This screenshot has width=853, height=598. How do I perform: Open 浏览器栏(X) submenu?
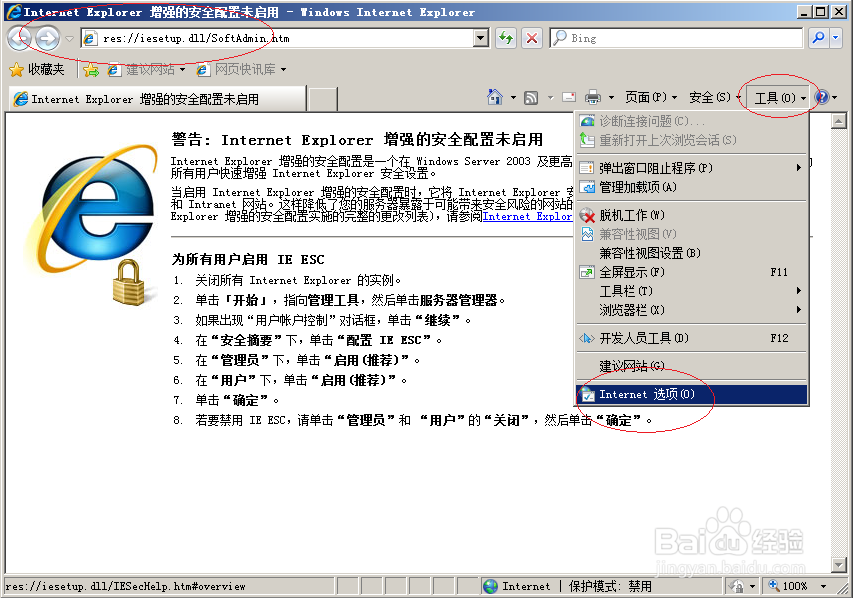coord(691,310)
